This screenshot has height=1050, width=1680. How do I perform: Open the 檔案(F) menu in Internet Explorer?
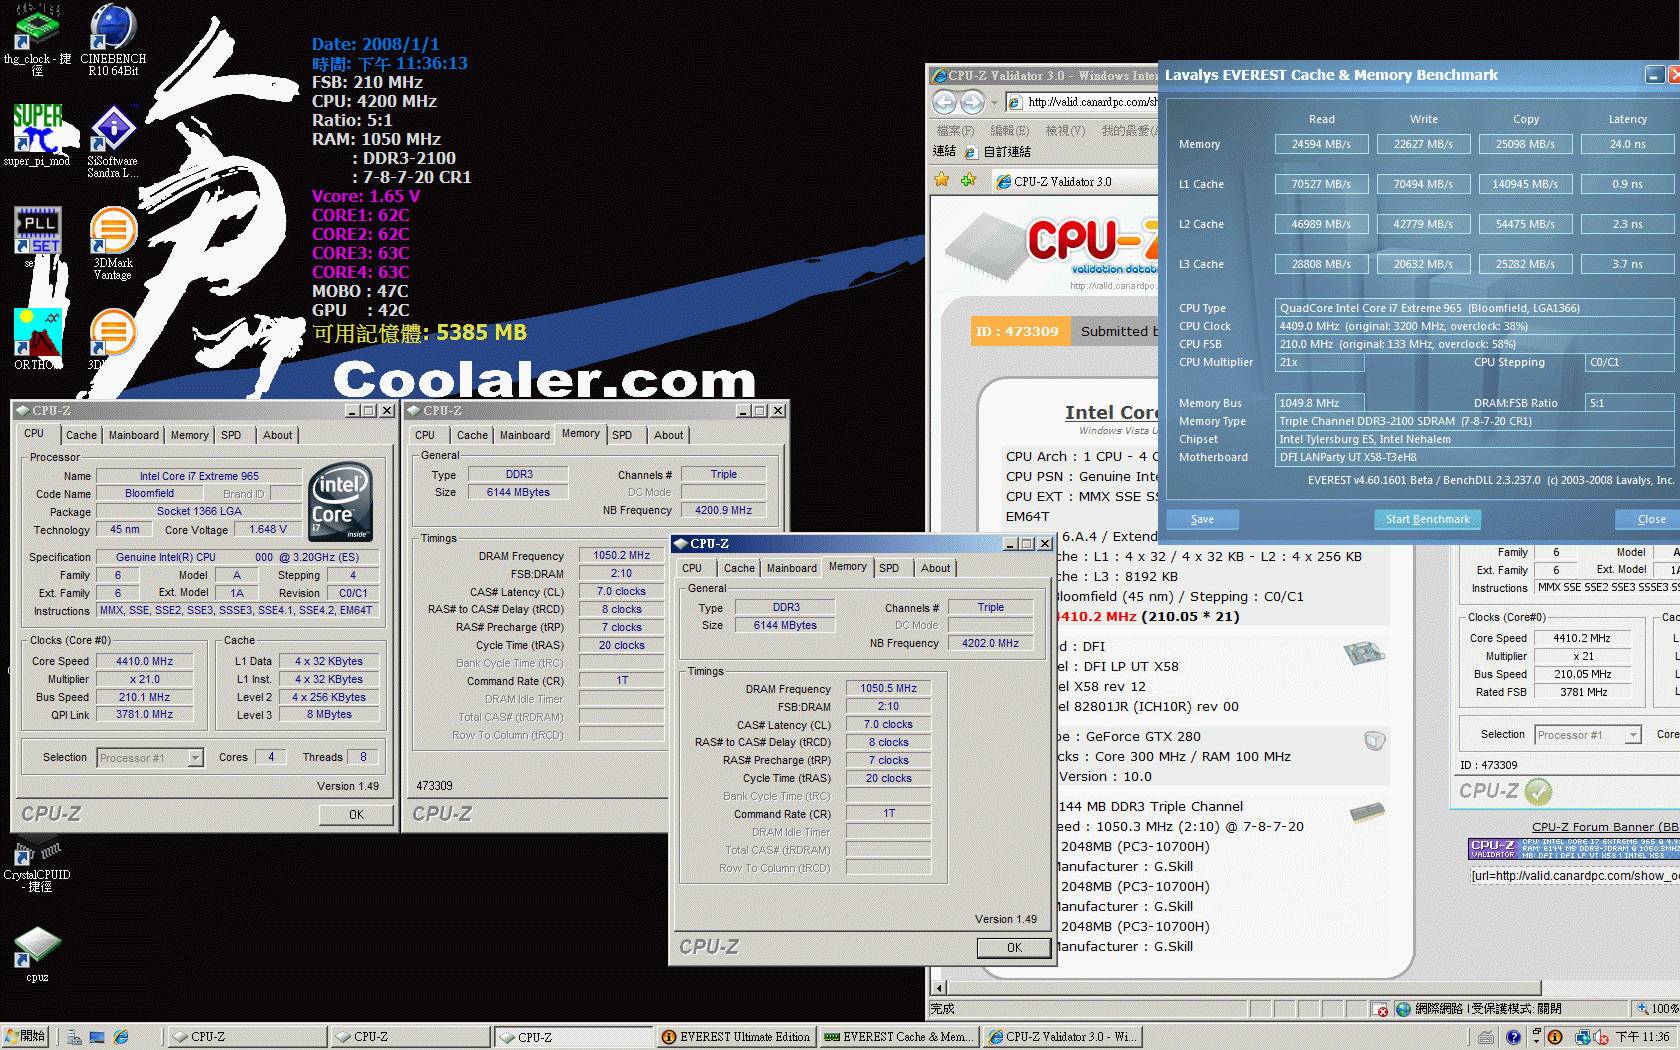pyautogui.click(x=955, y=130)
